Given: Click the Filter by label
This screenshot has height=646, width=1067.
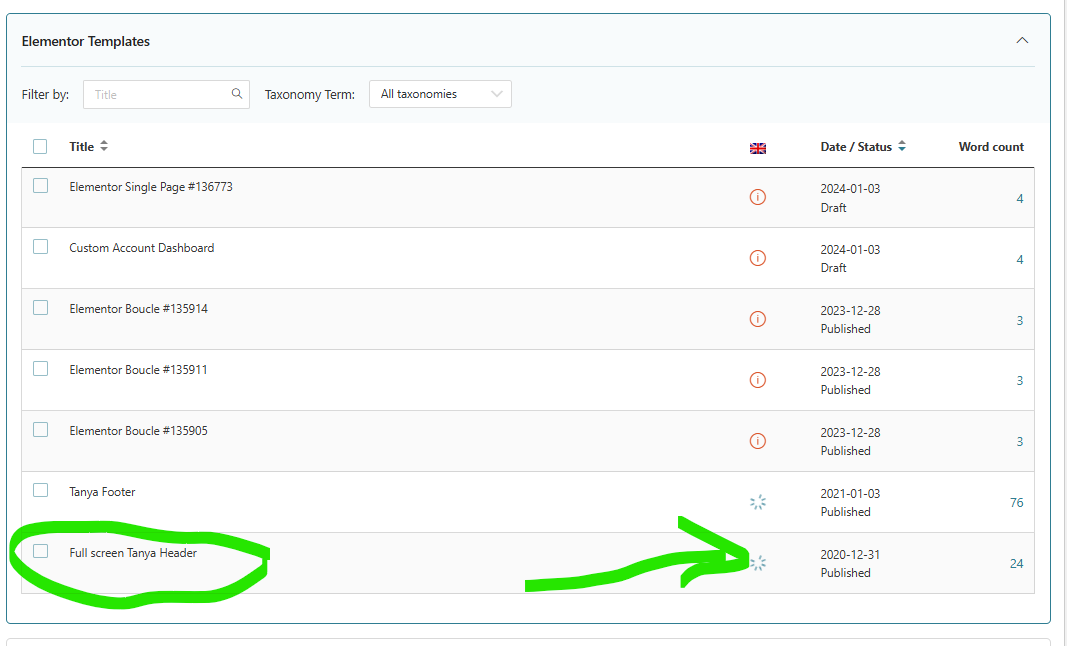Looking at the screenshot, I should click(45, 95).
